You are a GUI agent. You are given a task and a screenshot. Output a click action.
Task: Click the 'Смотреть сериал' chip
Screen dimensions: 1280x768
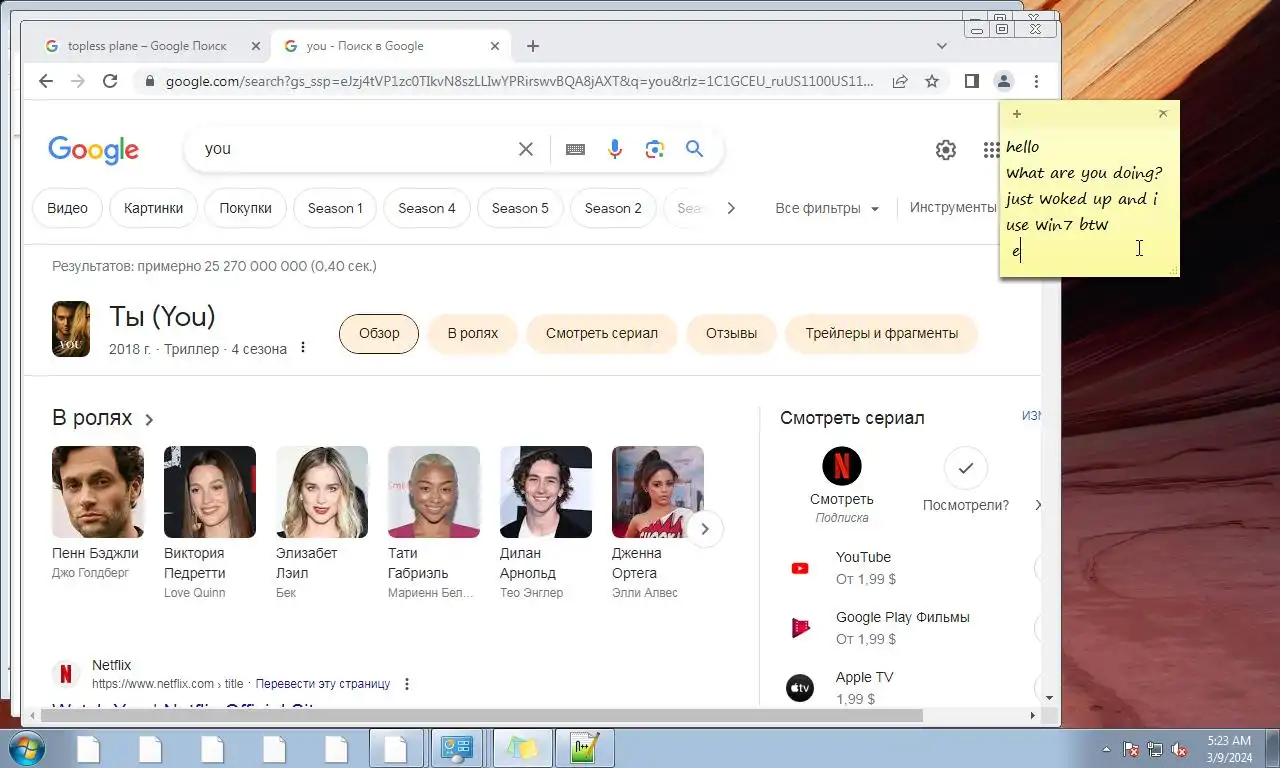602,334
